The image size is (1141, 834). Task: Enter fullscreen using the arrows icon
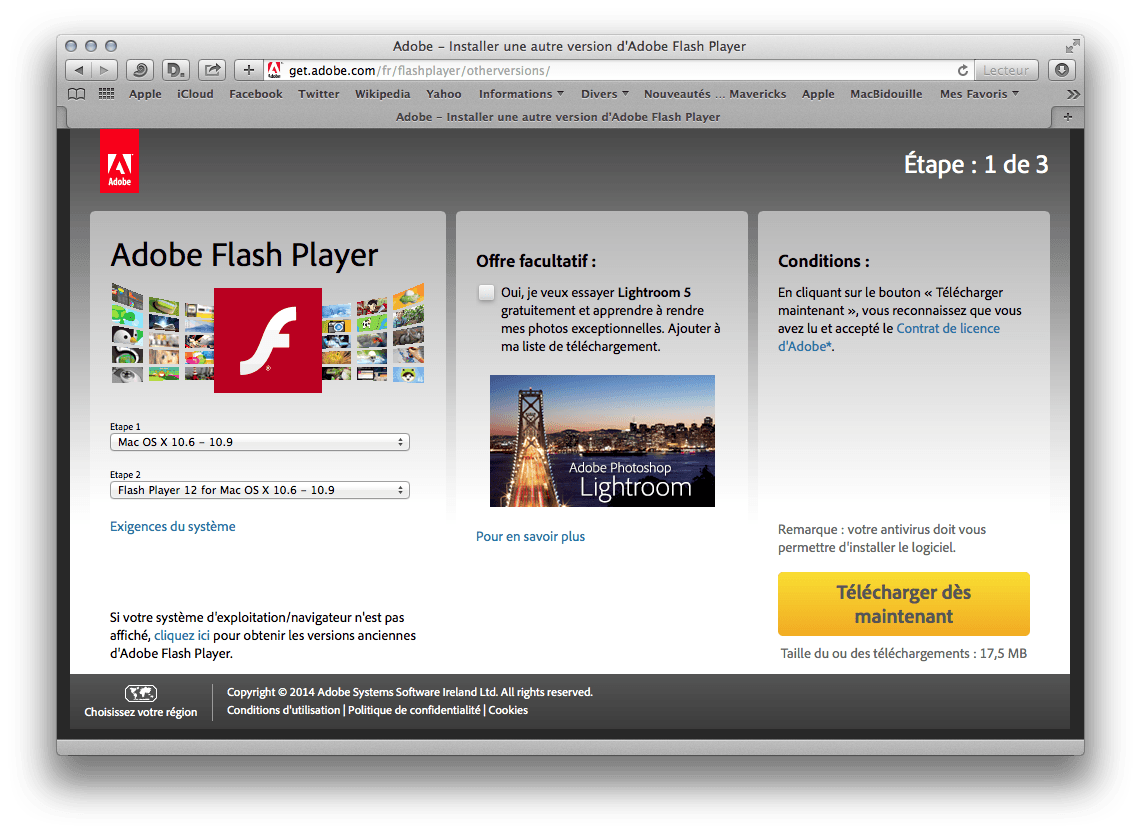pos(1072,46)
